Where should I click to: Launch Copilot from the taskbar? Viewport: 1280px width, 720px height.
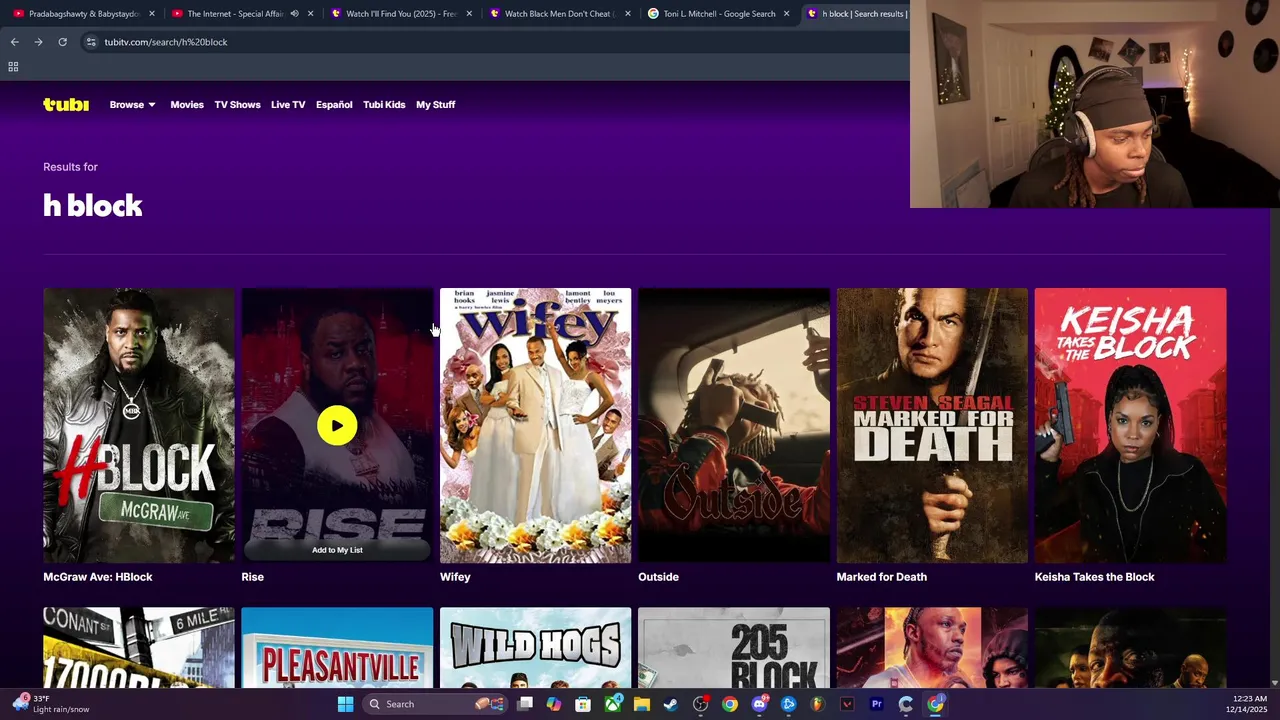[554, 704]
